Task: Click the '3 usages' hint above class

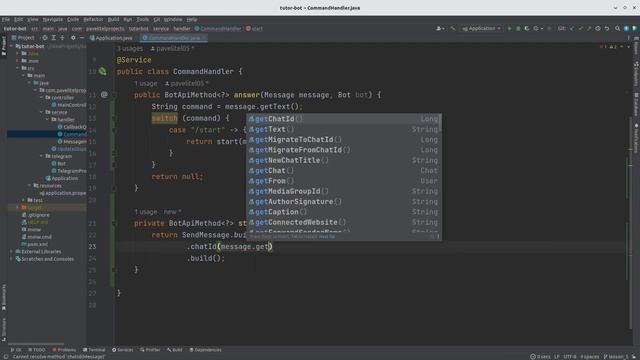Action: (130, 49)
